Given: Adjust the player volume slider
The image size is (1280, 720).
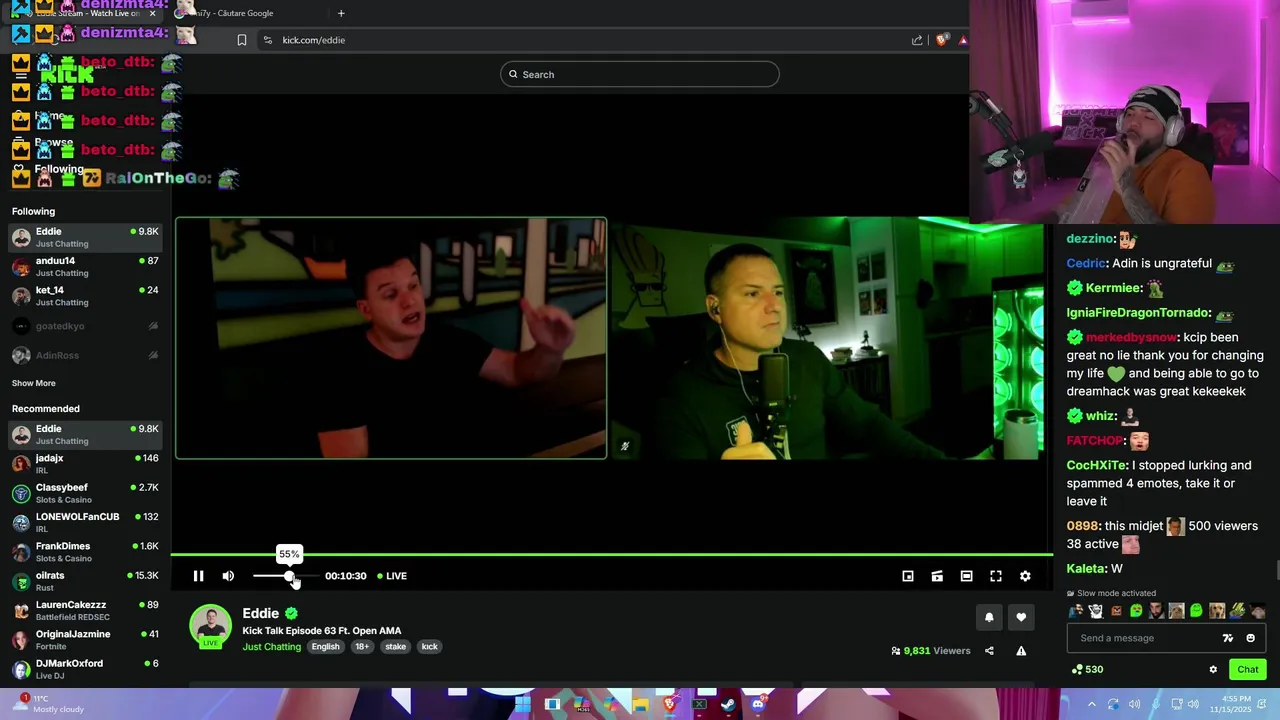Looking at the screenshot, I should click(285, 576).
